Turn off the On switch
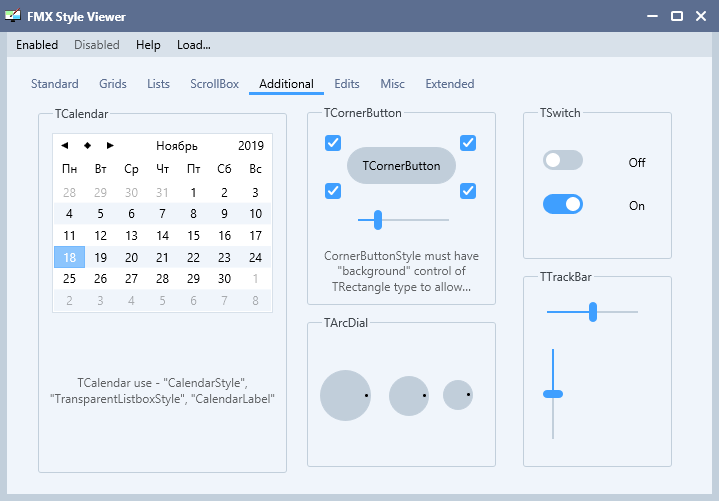 [563, 204]
